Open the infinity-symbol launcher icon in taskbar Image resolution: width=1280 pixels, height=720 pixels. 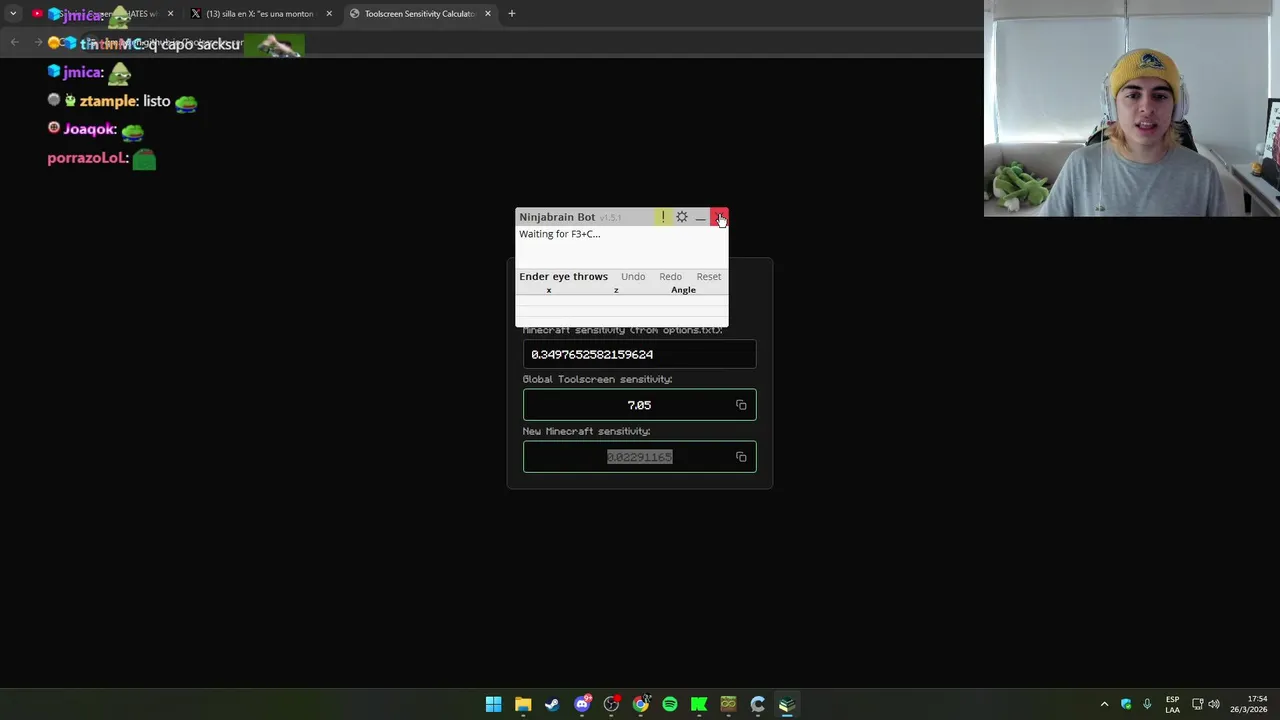coord(728,704)
